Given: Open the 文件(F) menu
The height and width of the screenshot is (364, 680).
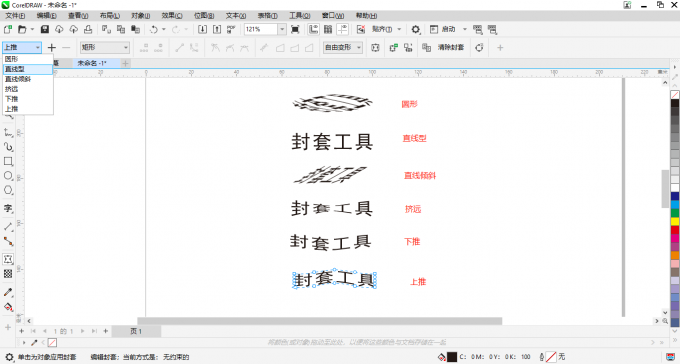Looking at the screenshot, I should [15, 16].
